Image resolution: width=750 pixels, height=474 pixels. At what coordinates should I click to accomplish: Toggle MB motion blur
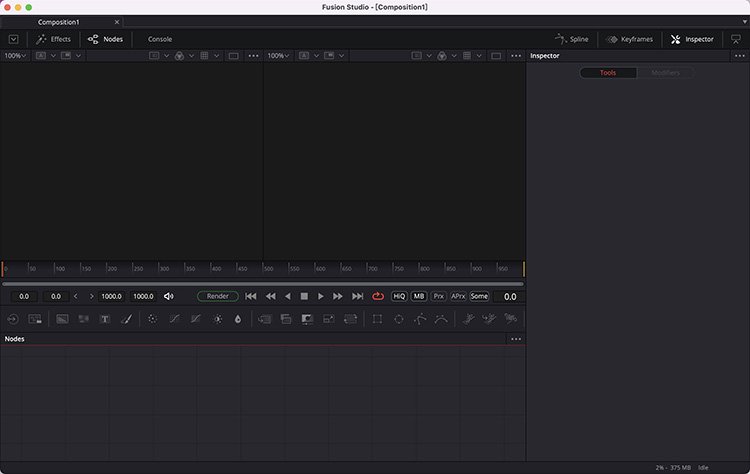[x=419, y=297]
